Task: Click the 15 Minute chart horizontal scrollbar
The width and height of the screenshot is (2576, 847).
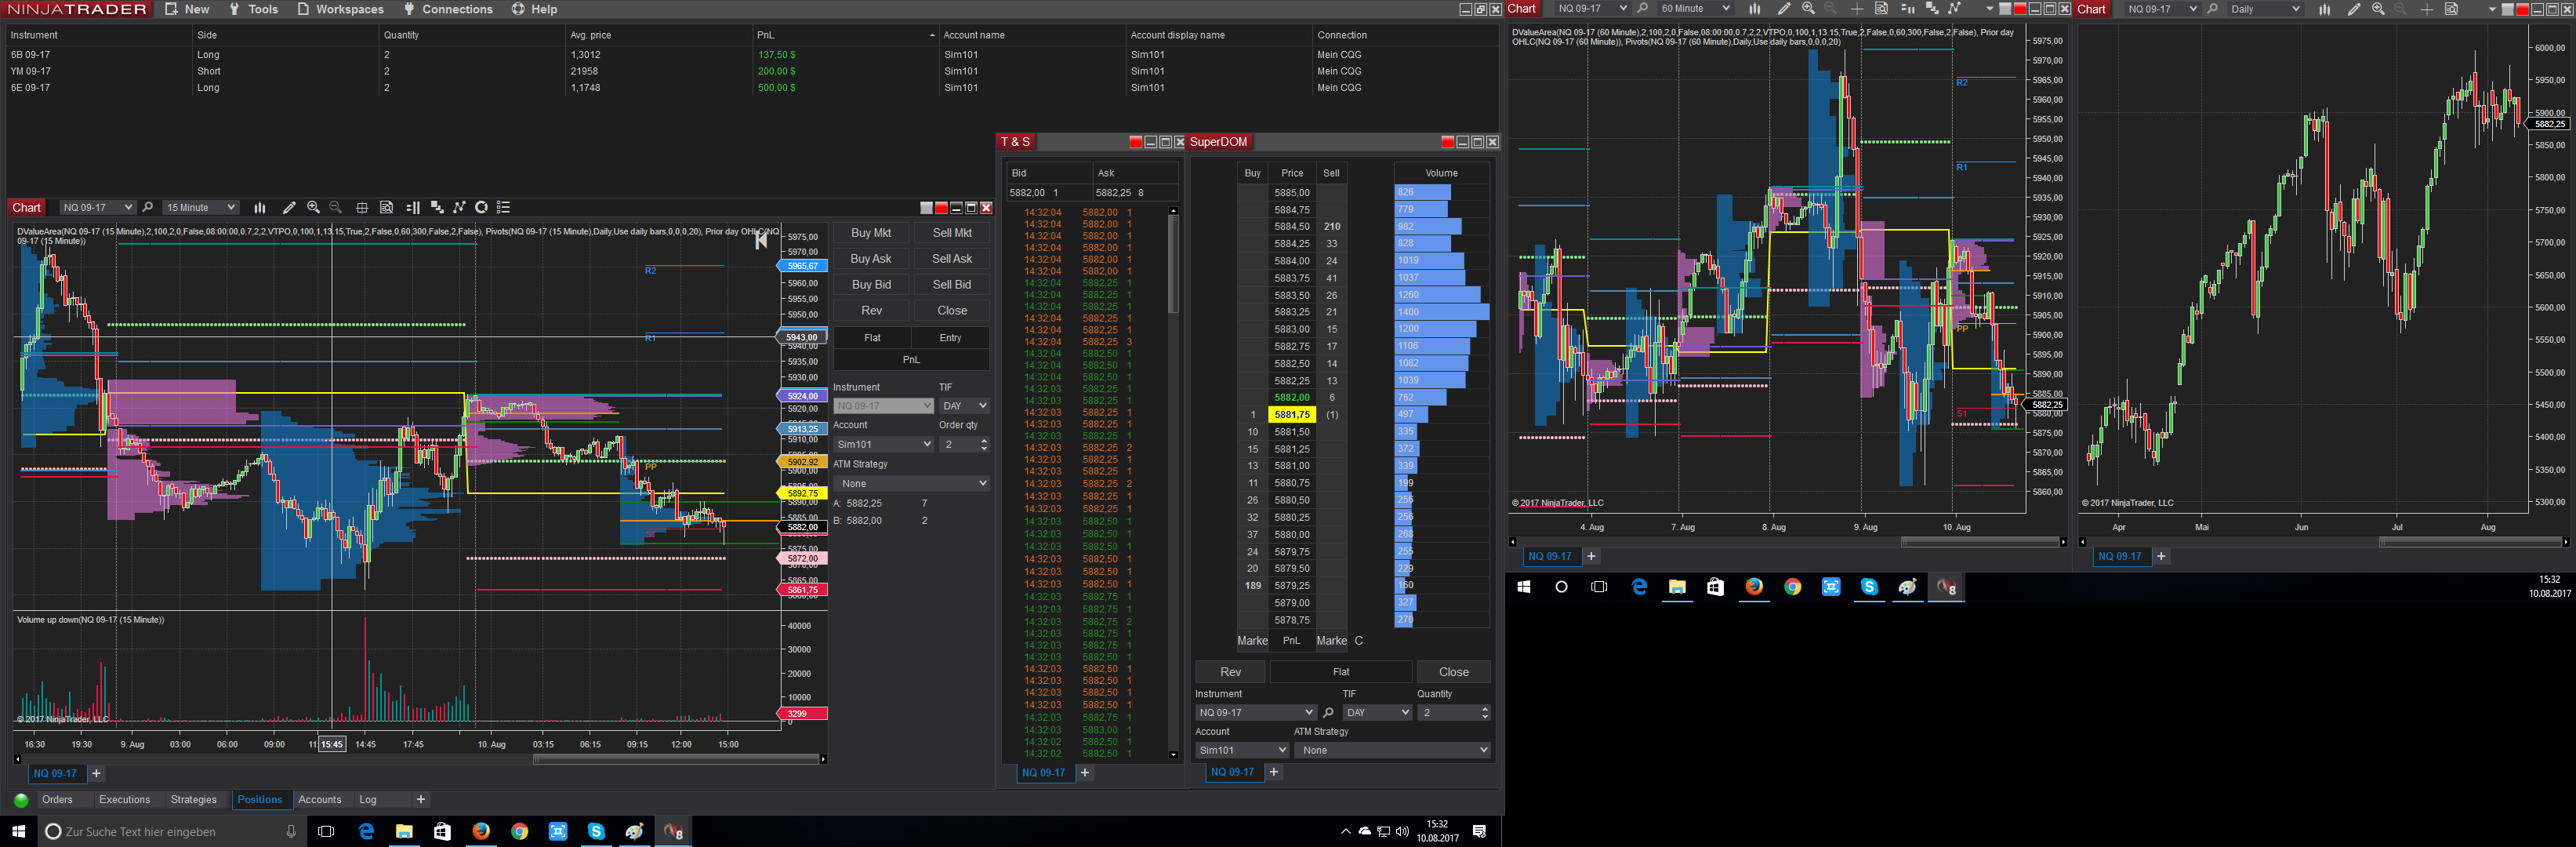Action: pyautogui.click(x=676, y=759)
